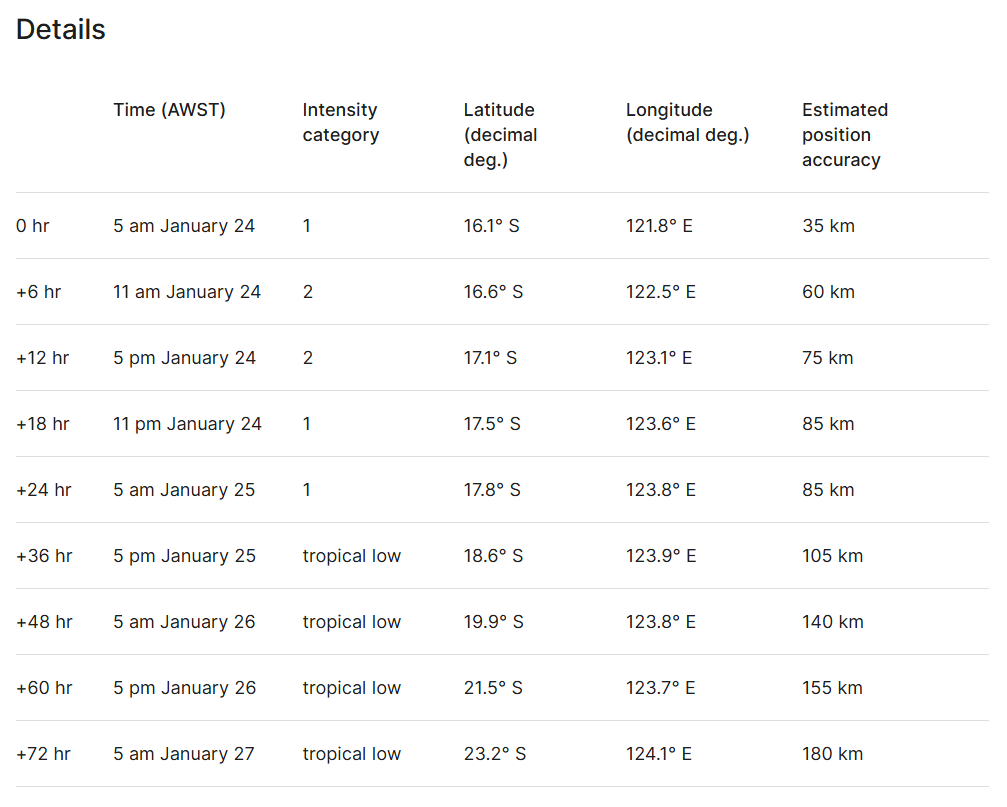1007x807 pixels.
Task: Click the Details heading
Action: [61, 30]
